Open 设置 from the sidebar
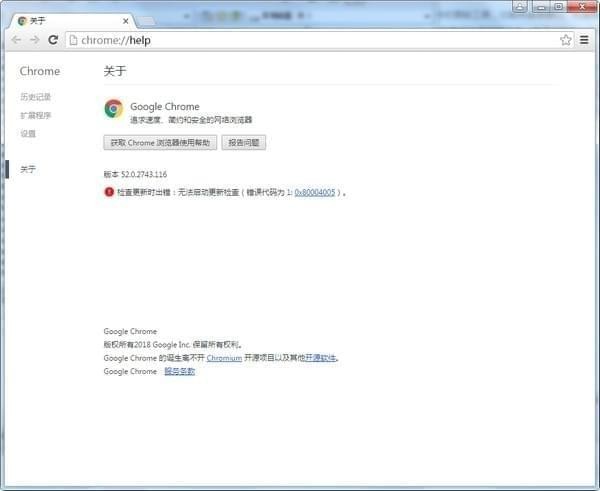The image size is (600, 491). pos(28,133)
